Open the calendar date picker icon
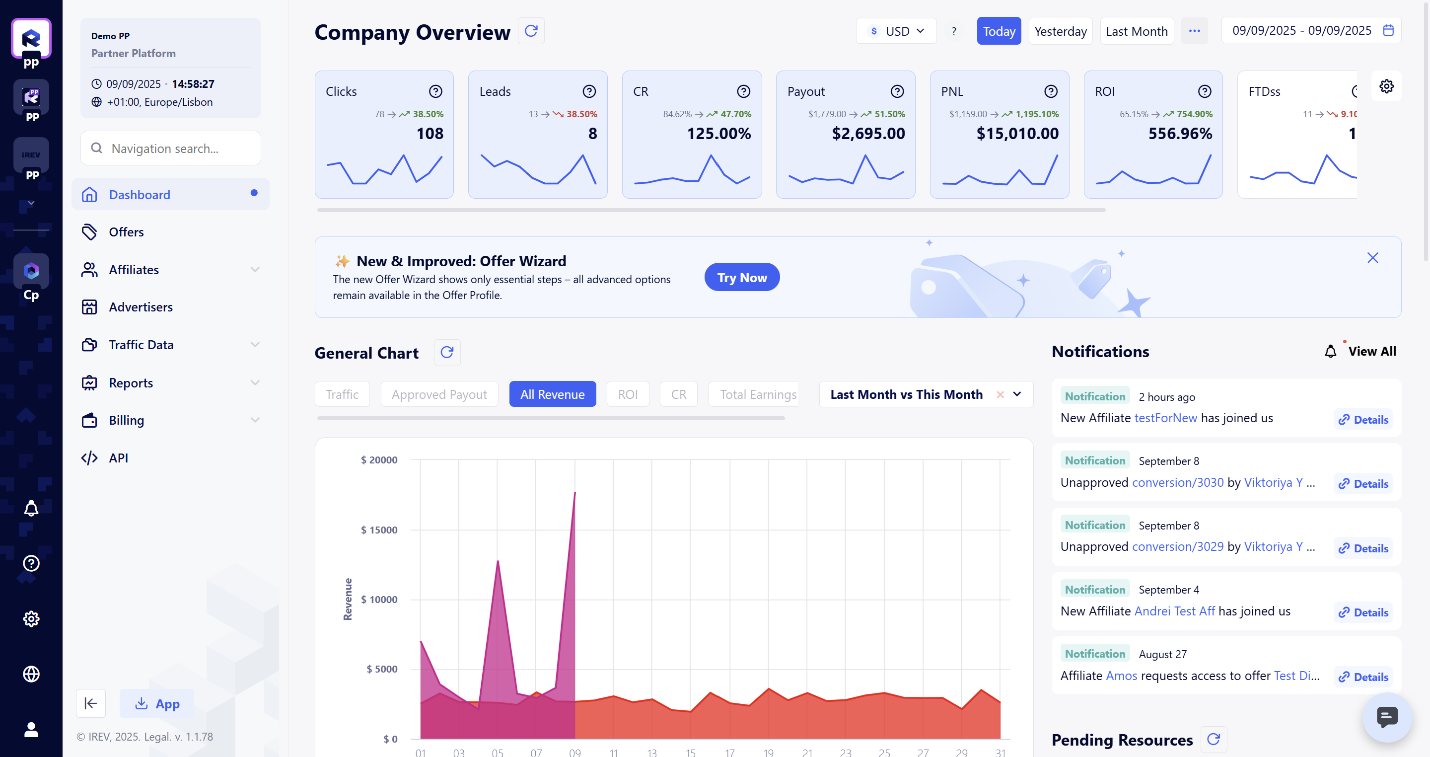Image resolution: width=1430 pixels, height=757 pixels. point(1388,31)
